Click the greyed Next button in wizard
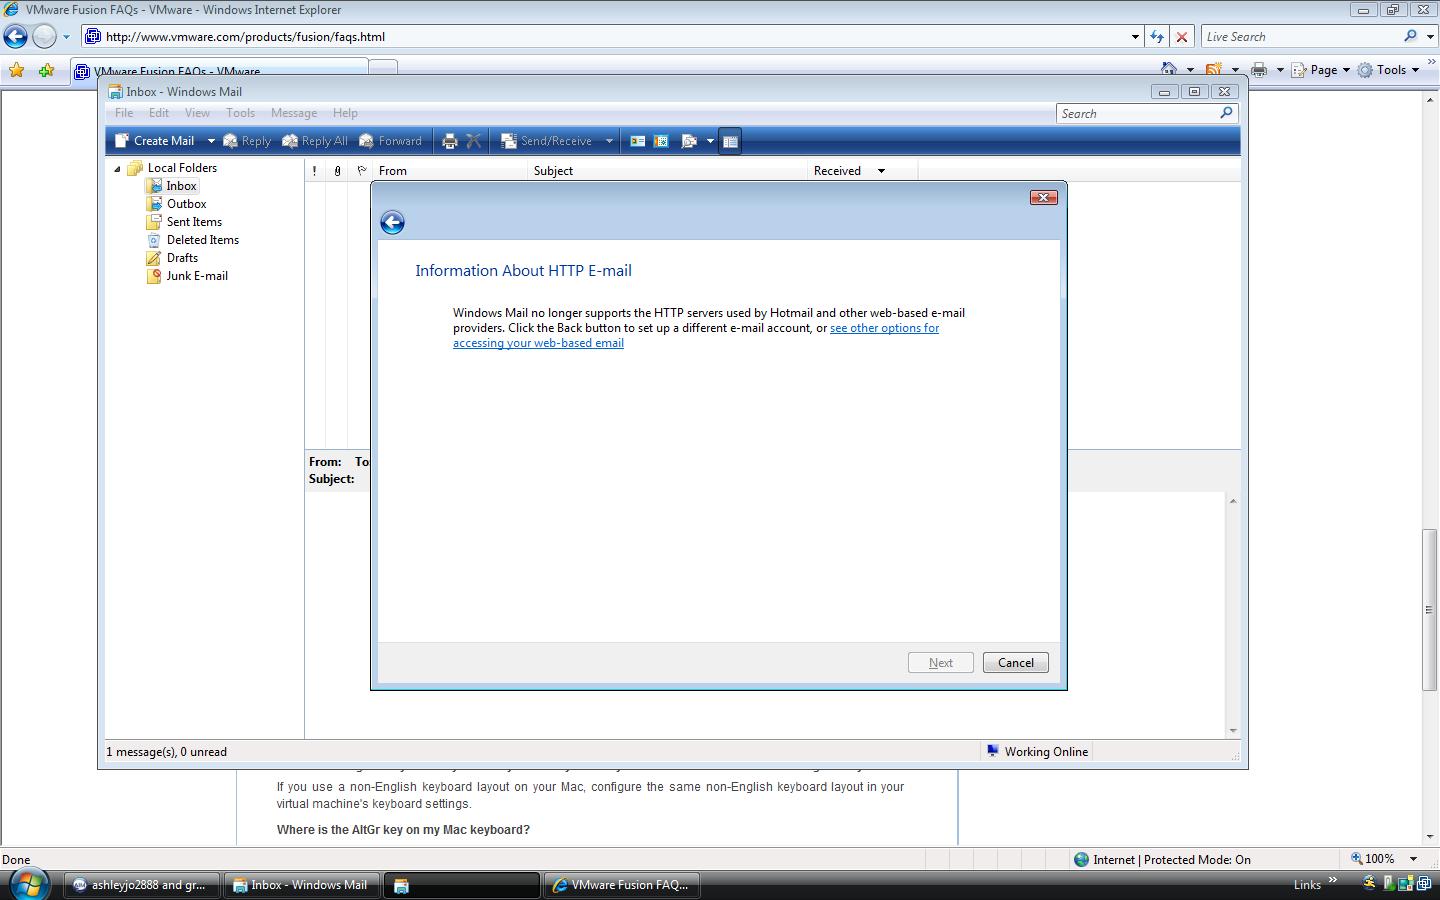The image size is (1440, 900). (x=941, y=663)
